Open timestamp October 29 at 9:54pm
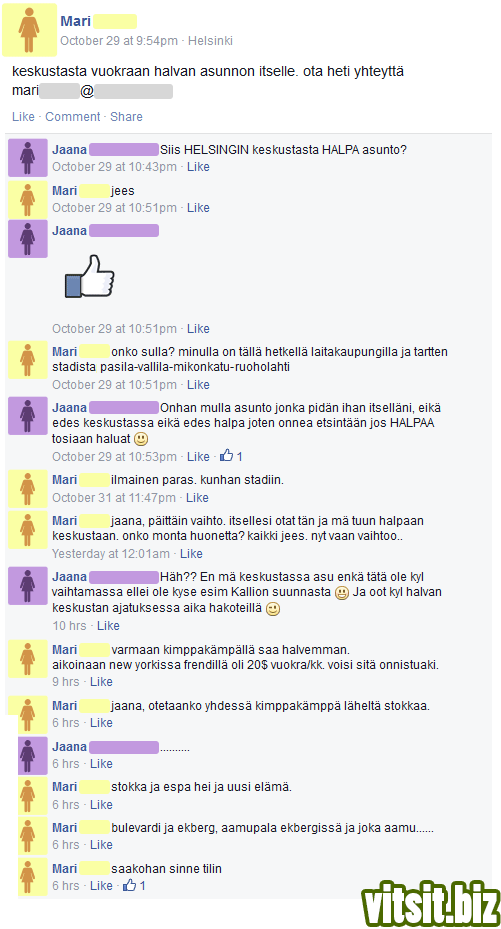 119,41
